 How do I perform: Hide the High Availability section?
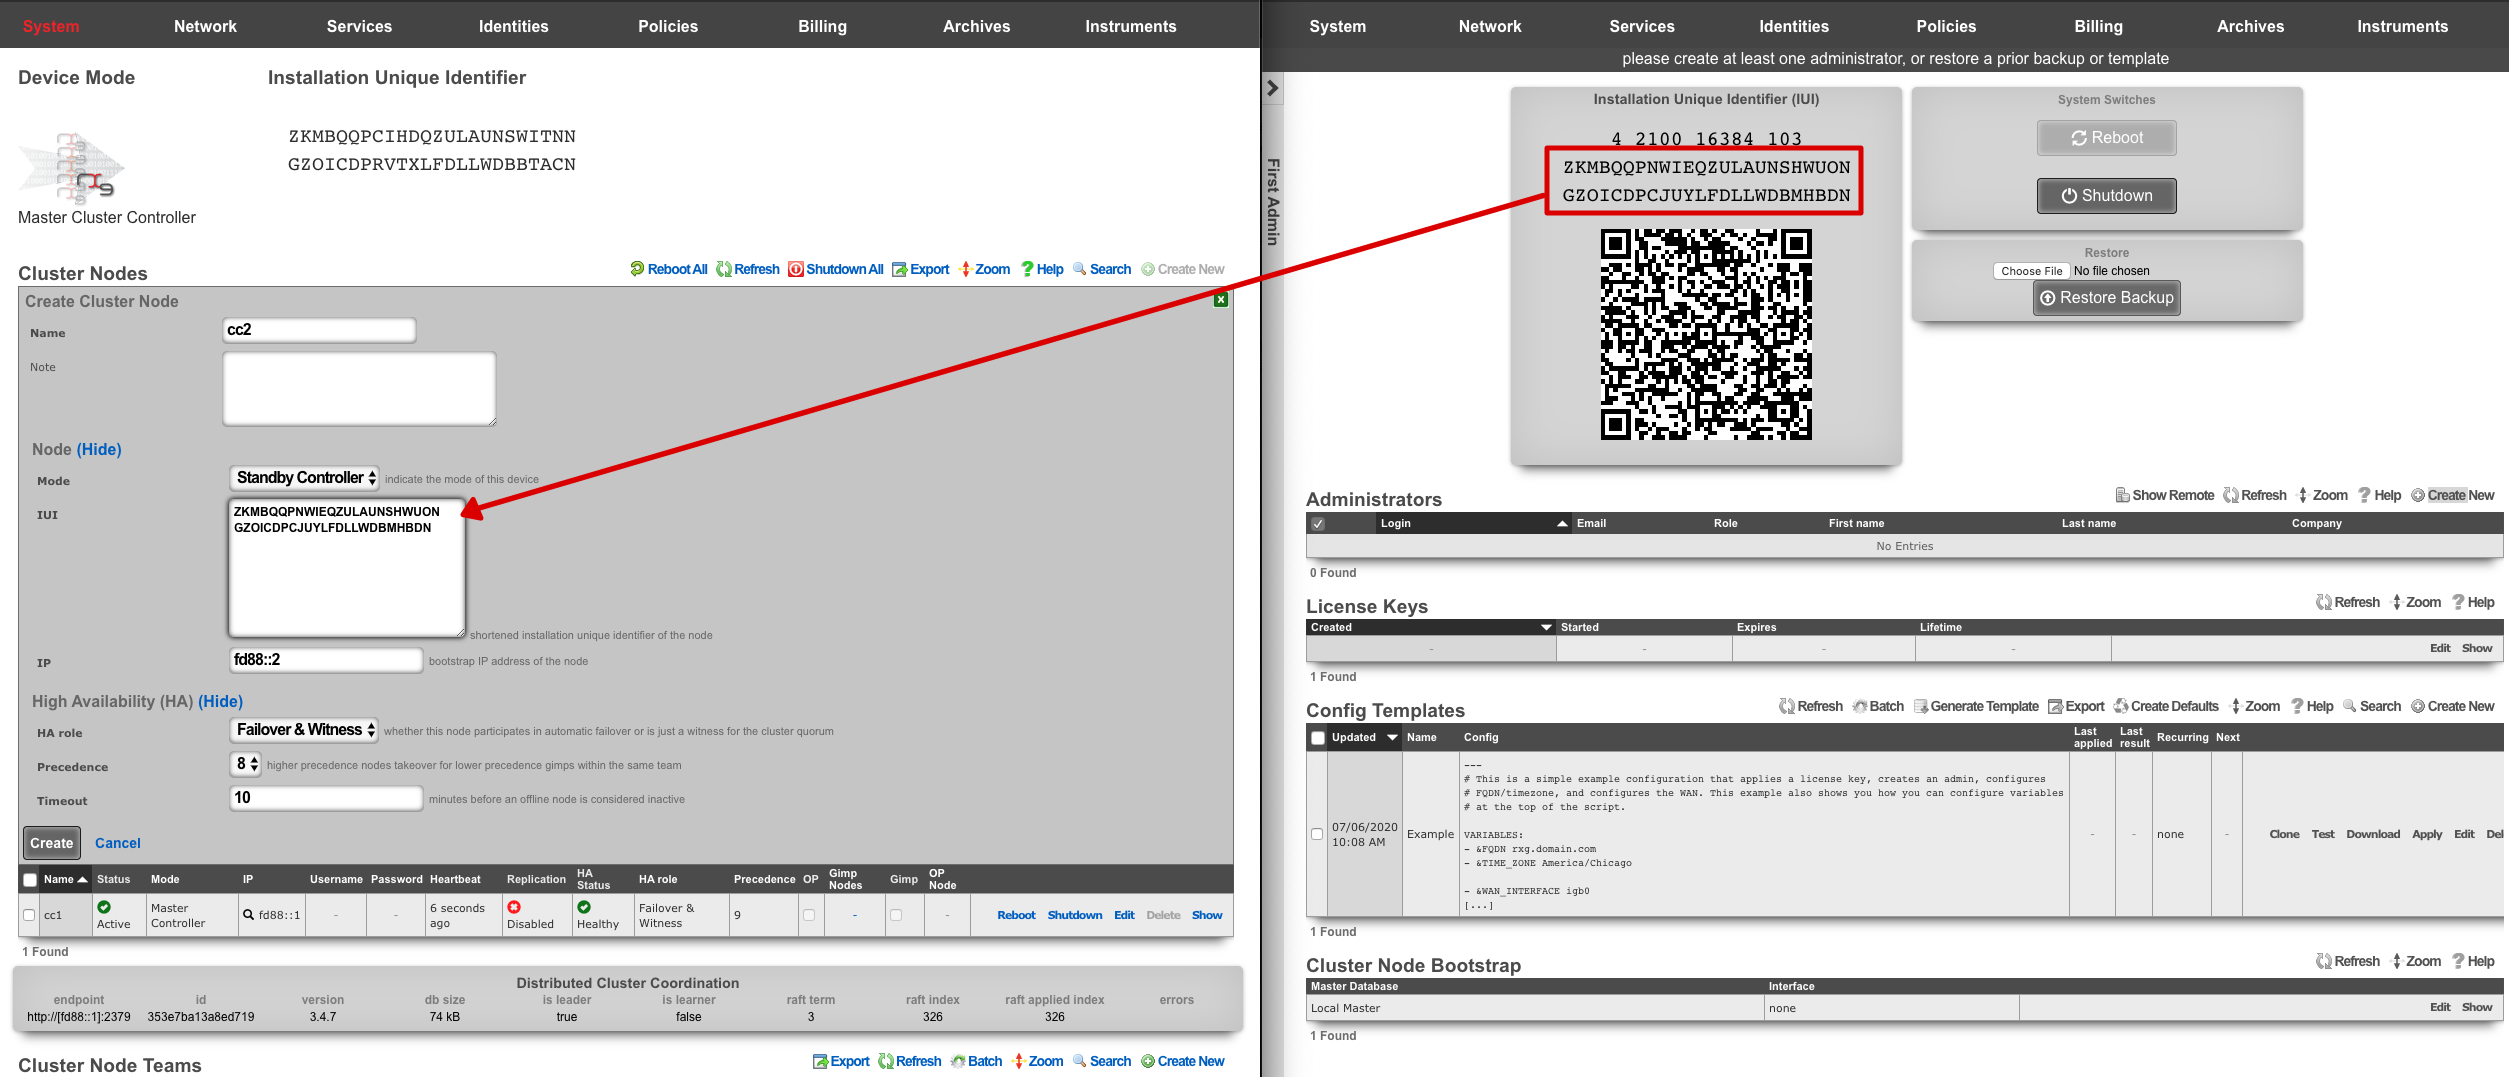(220, 702)
